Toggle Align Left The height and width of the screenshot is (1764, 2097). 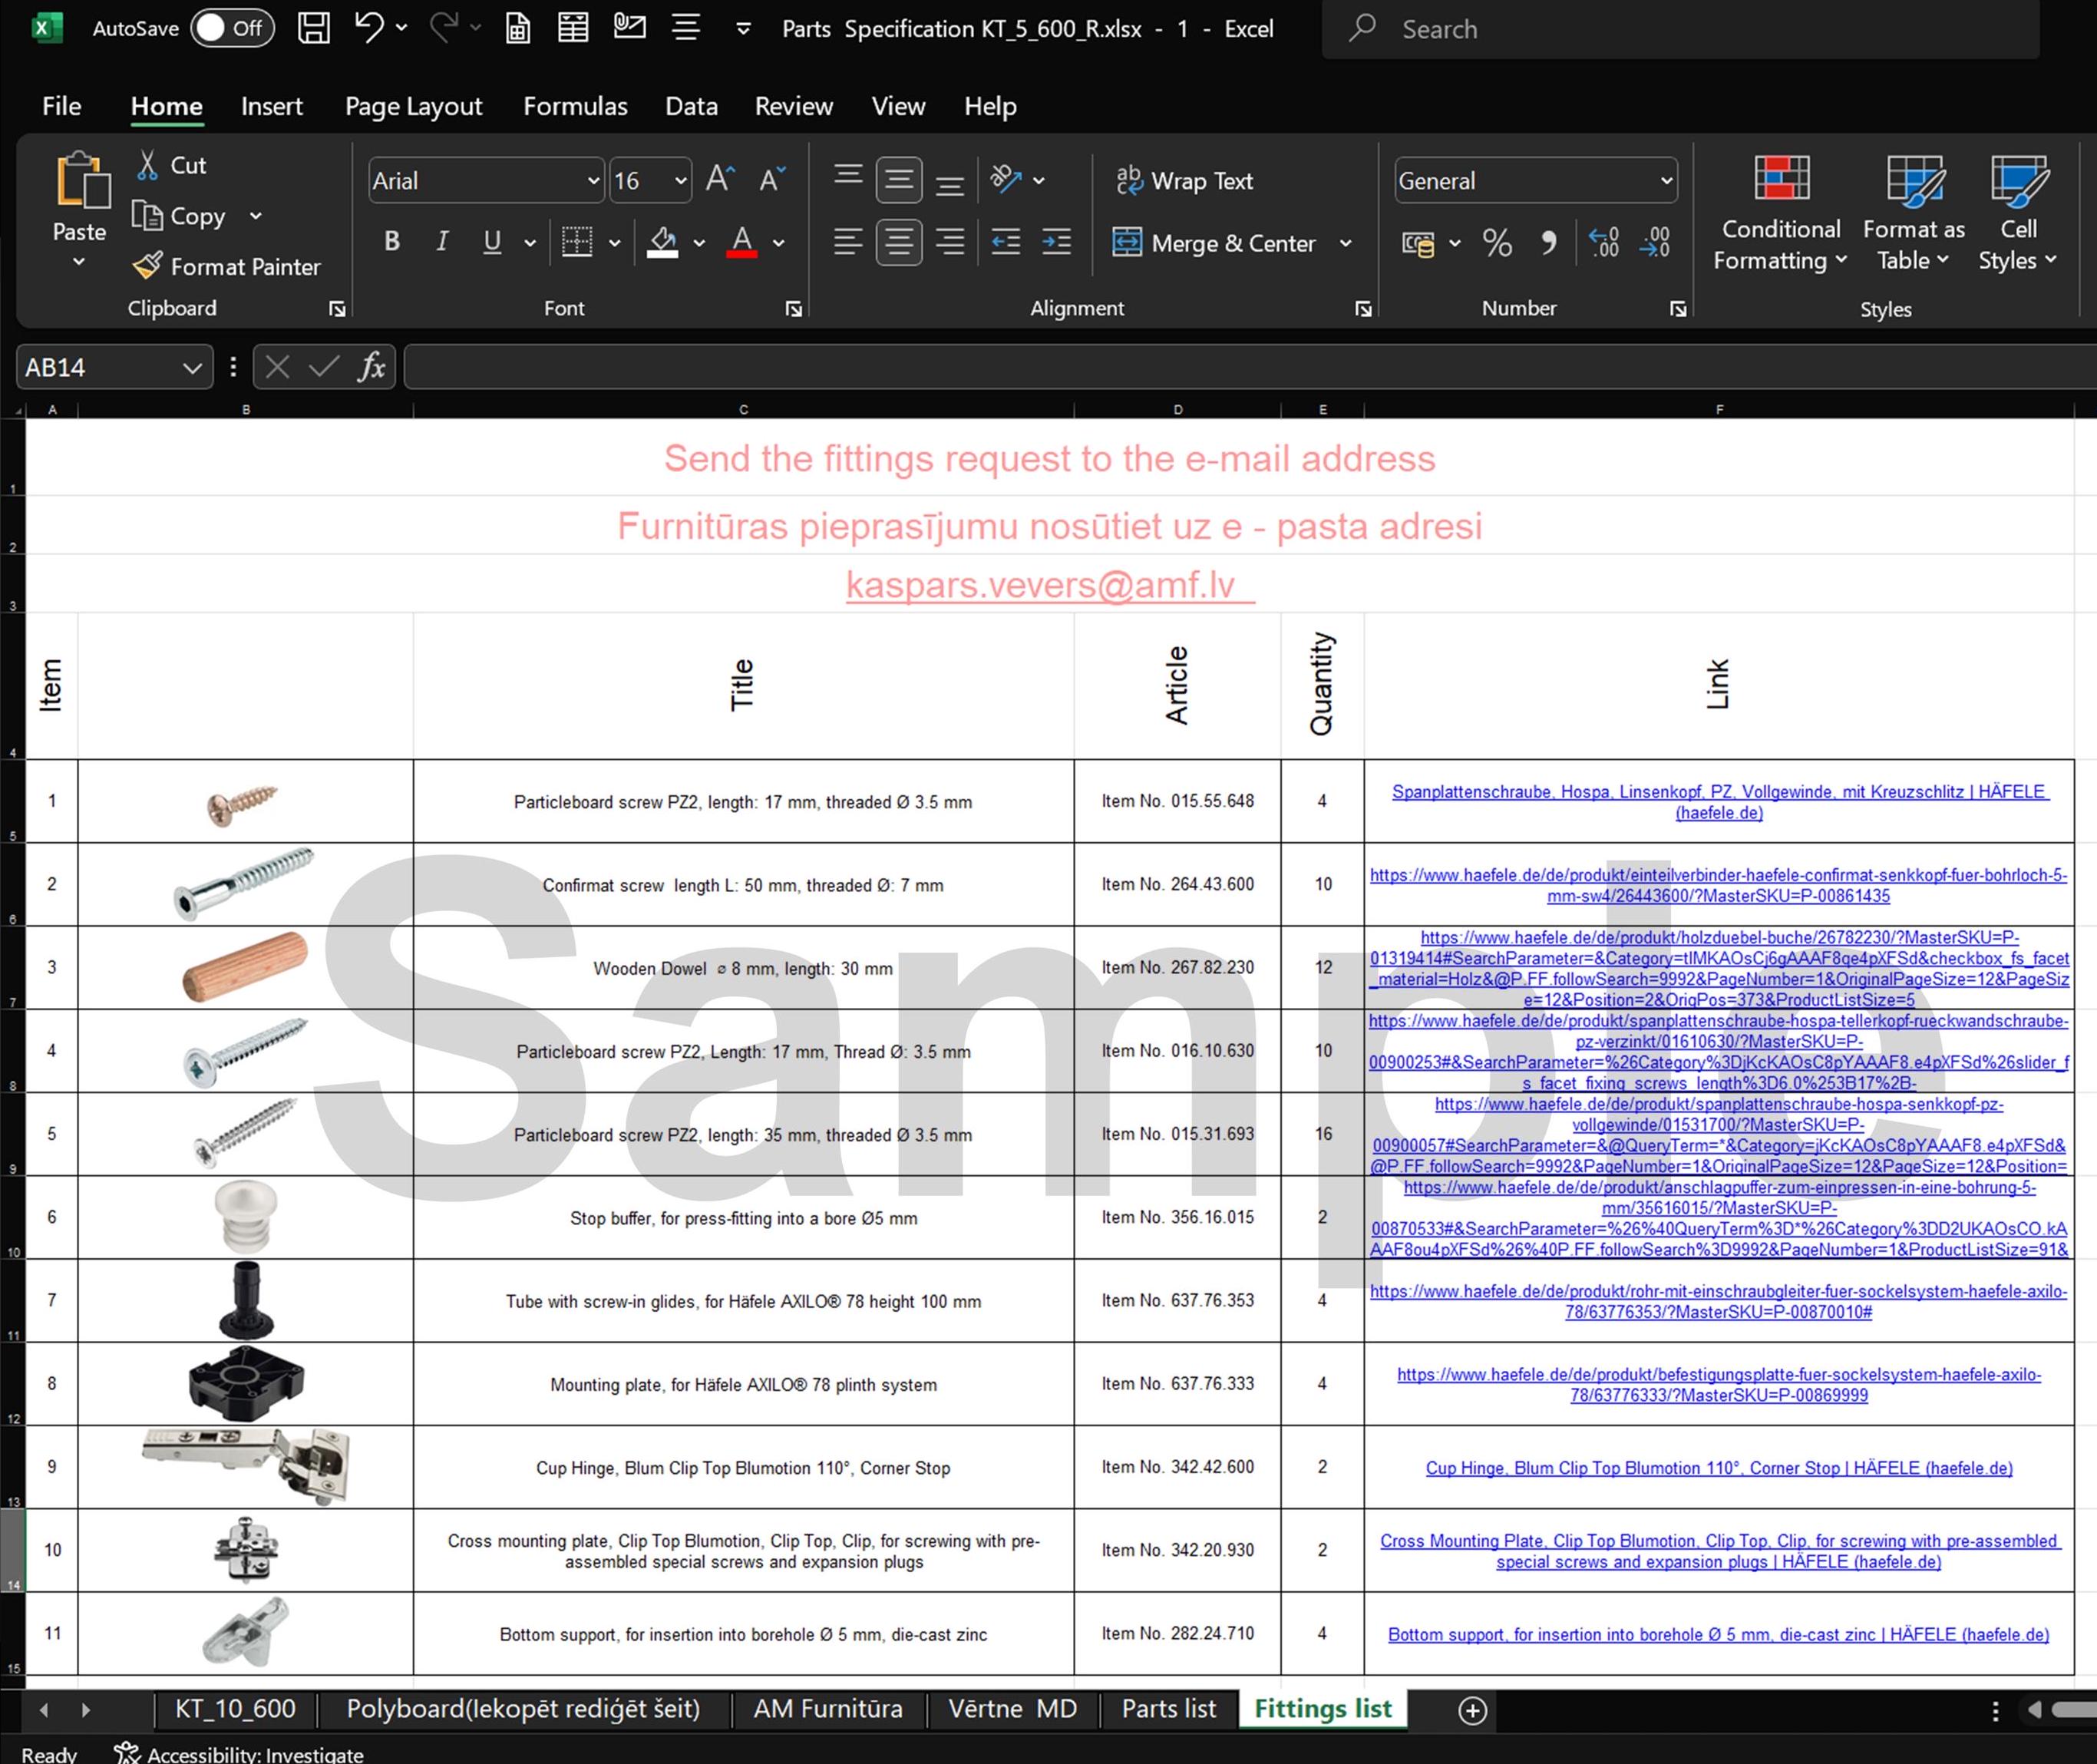[848, 241]
